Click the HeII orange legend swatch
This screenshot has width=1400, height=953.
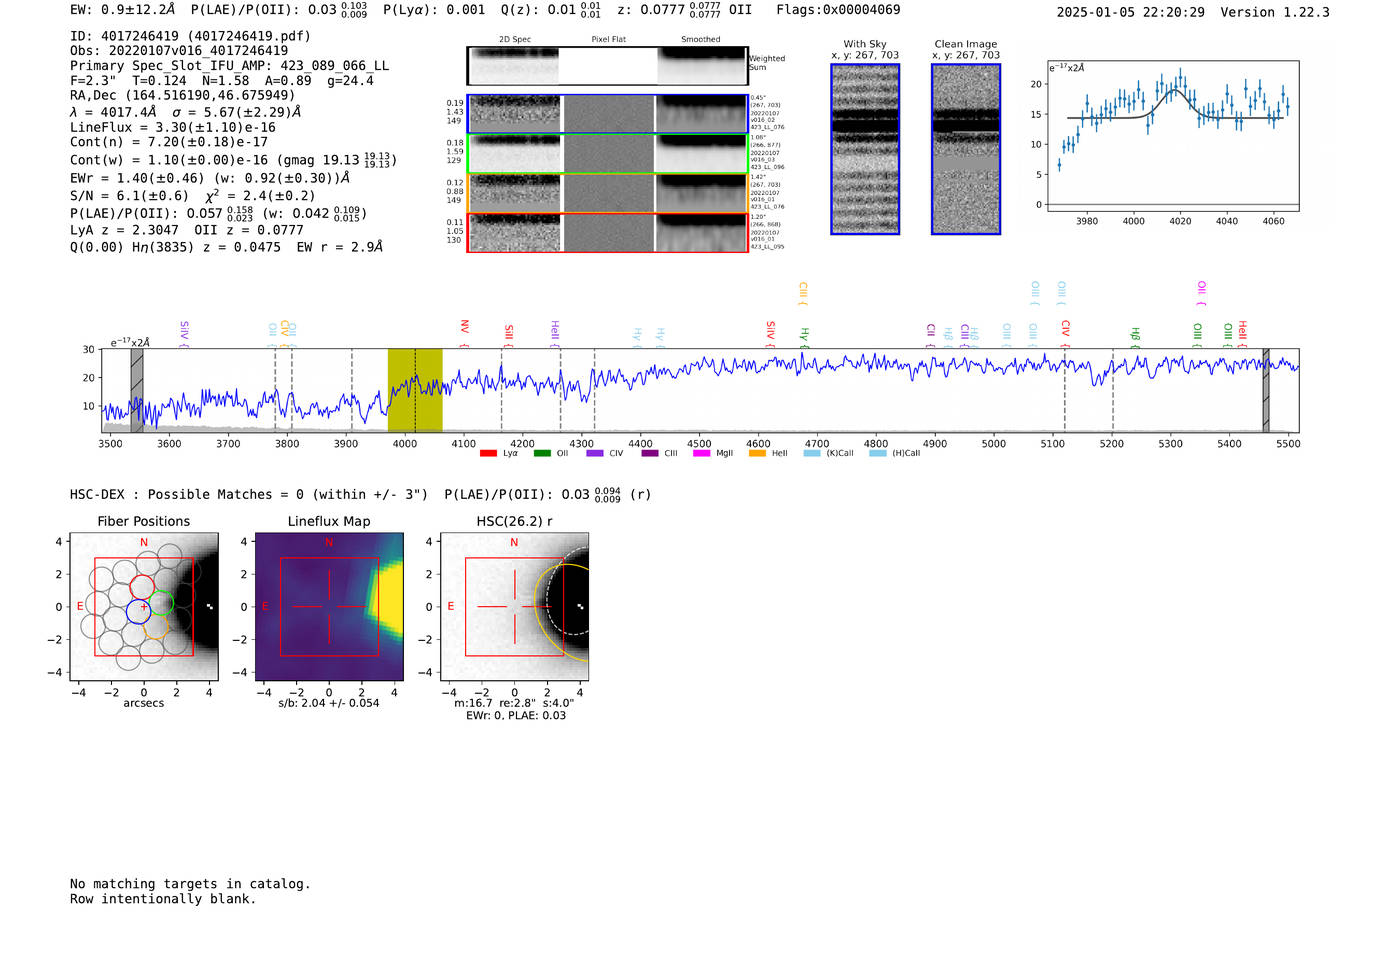(757, 453)
